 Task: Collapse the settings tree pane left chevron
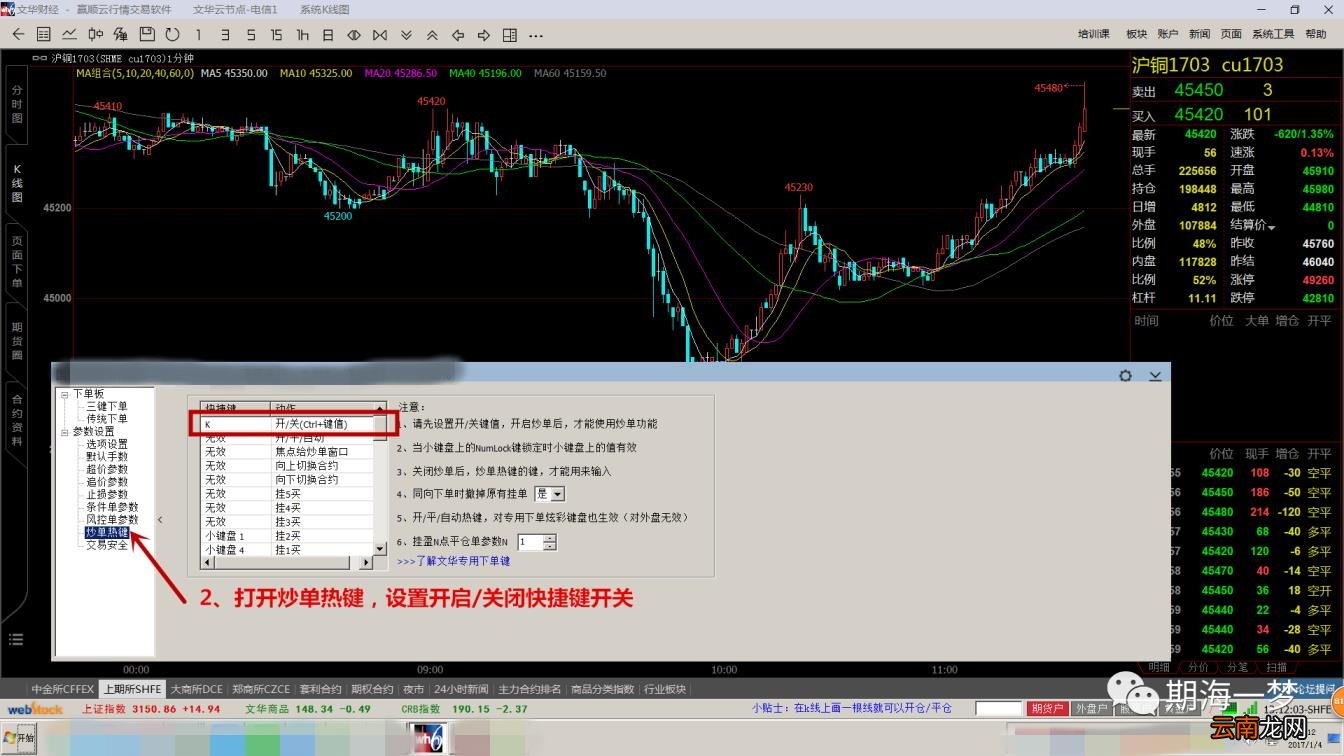point(160,519)
